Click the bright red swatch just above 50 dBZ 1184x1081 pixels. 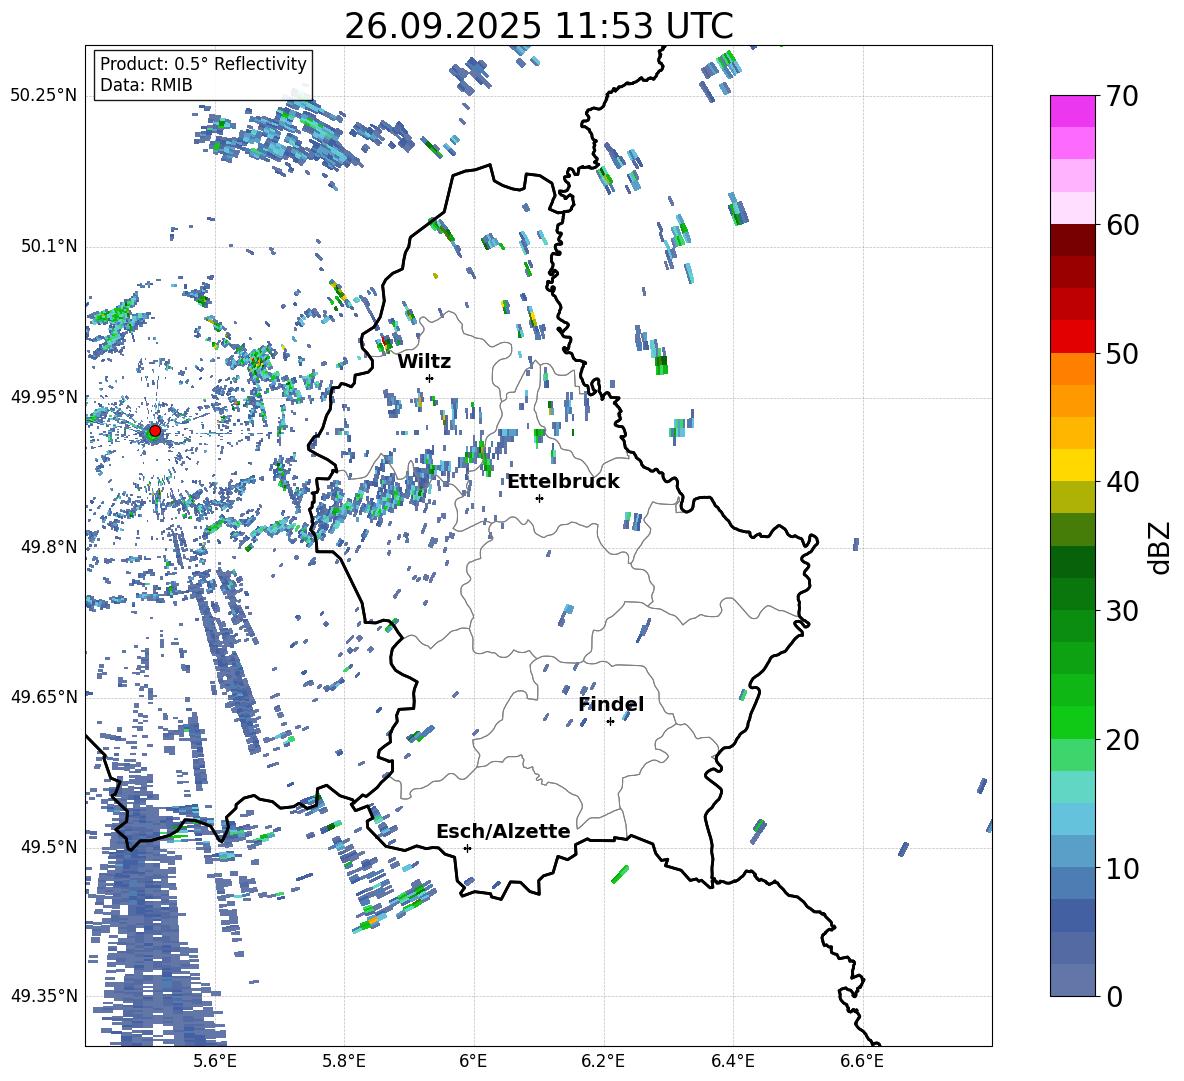(x=1073, y=336)
